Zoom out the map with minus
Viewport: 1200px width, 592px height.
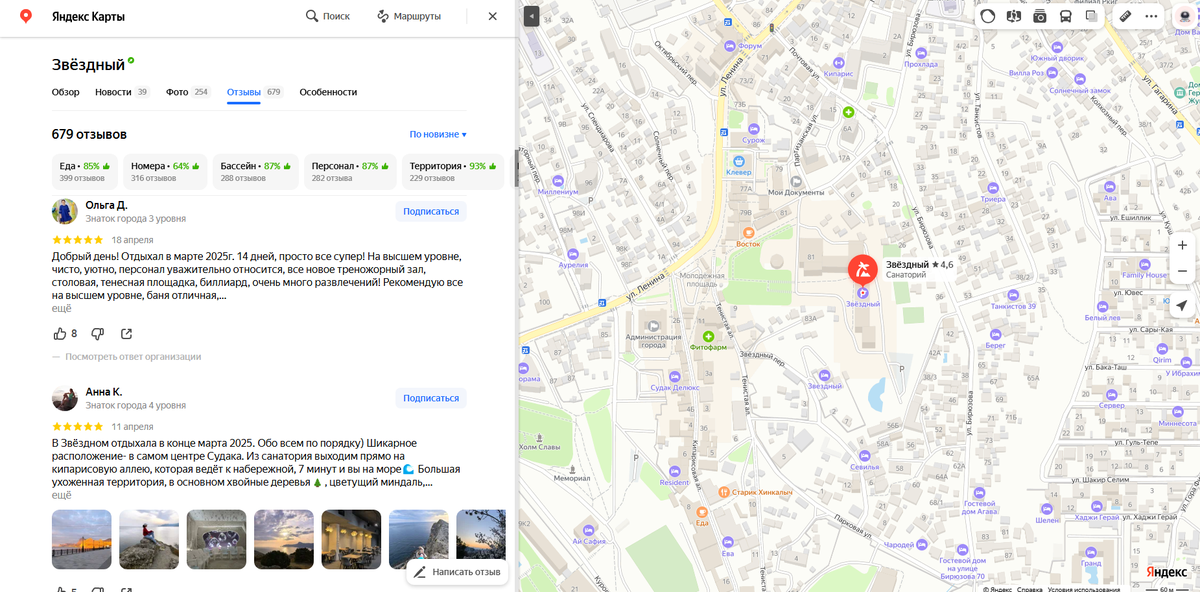pos(1182,271)
